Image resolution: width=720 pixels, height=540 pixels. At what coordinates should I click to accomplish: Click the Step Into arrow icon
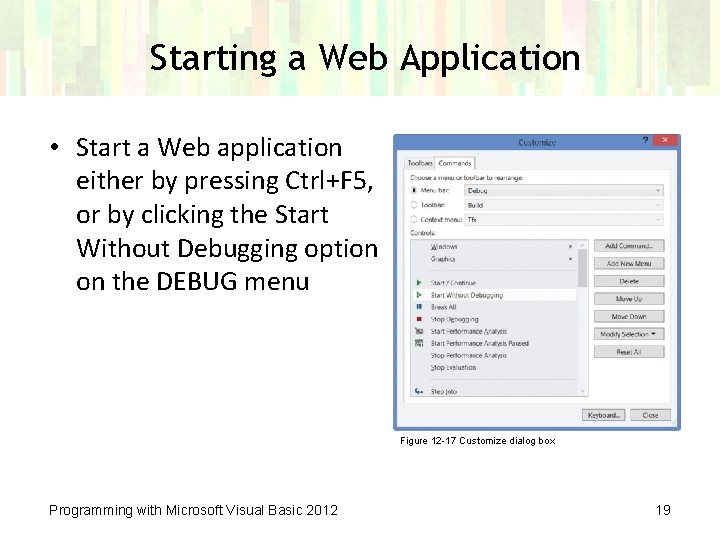(419, 391)
